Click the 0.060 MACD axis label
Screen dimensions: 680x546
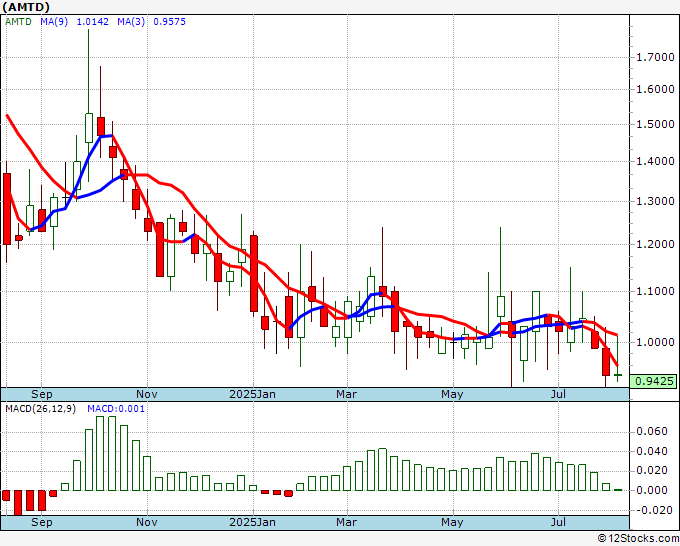click(x=652, y=432)
